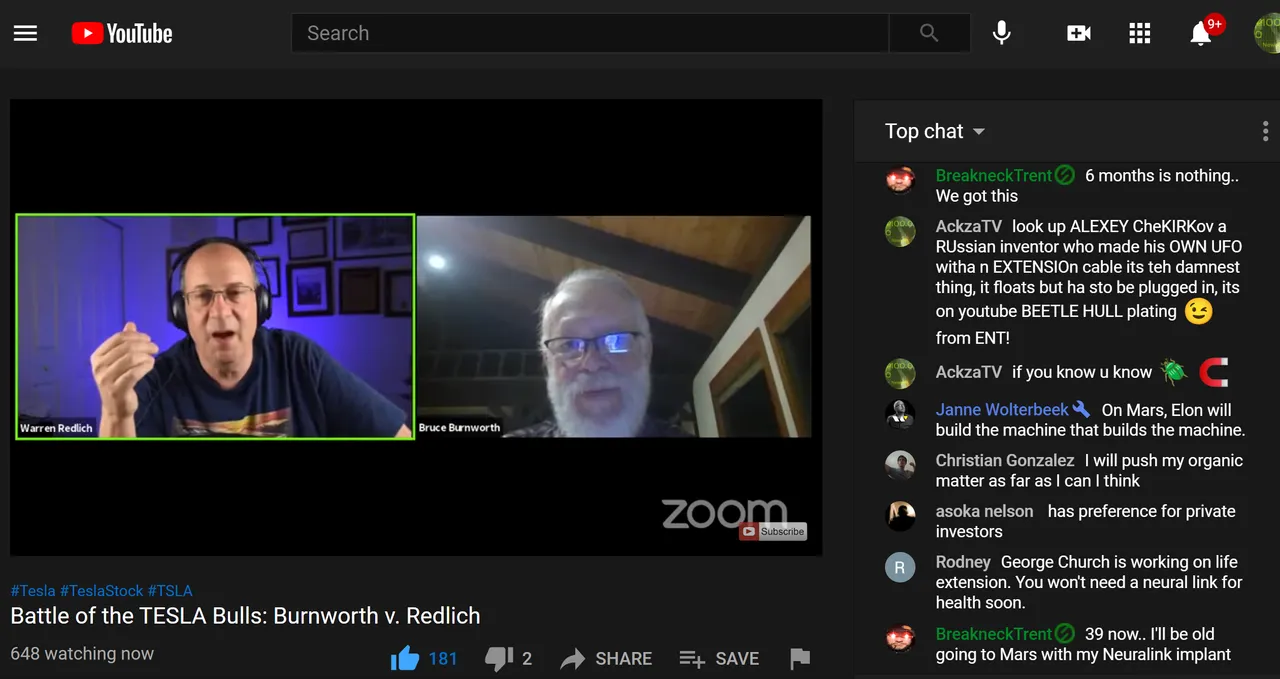Viewport: 1280px width, 679px height.
Task: Click the asoka nelson author name
Action: [x=984, y=511]
